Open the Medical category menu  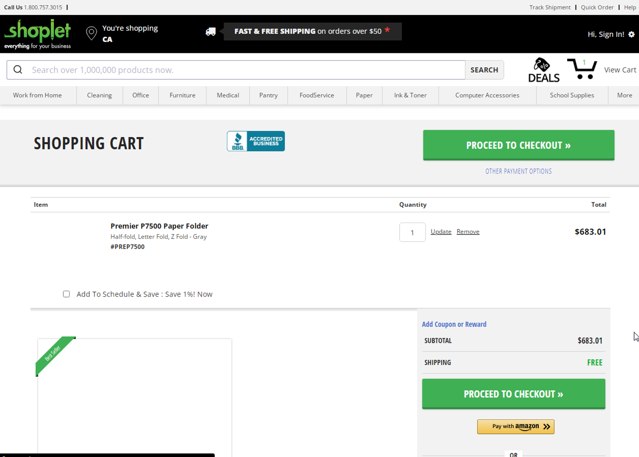228,95
